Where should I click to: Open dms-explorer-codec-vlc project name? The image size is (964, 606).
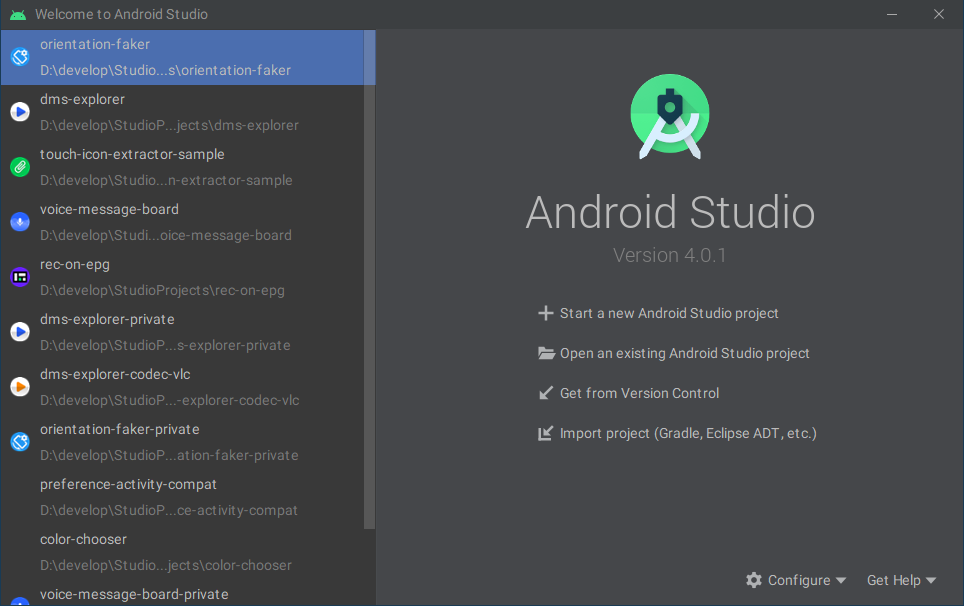click(x=115, y=374)
